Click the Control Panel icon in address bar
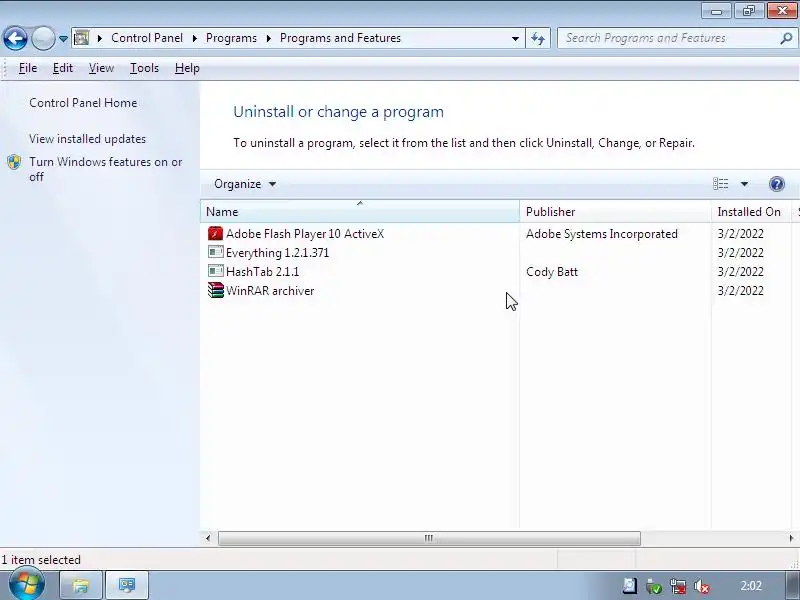Image resolution: width=800 pixels, height=600 pixels. point(82,38)
